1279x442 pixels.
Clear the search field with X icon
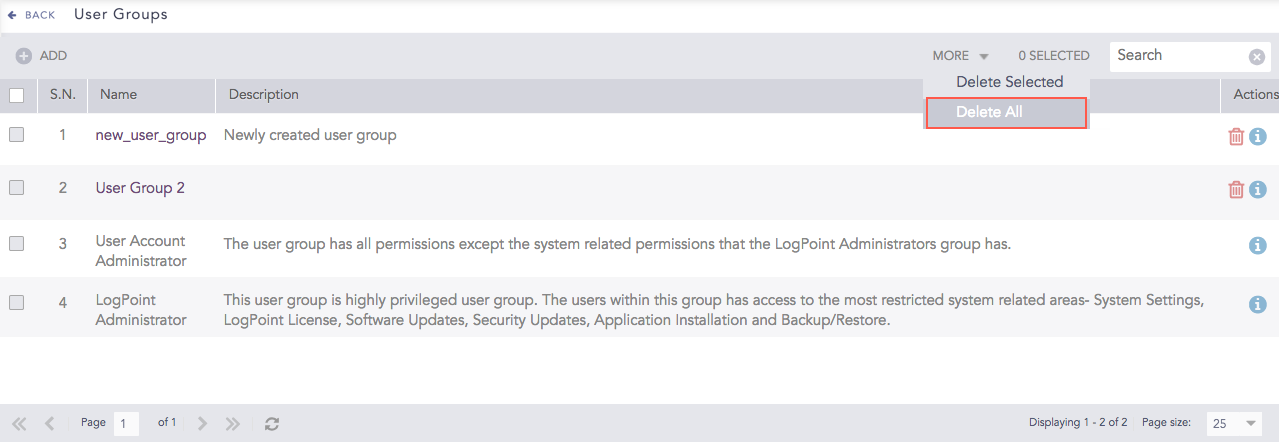(1257, 57)
